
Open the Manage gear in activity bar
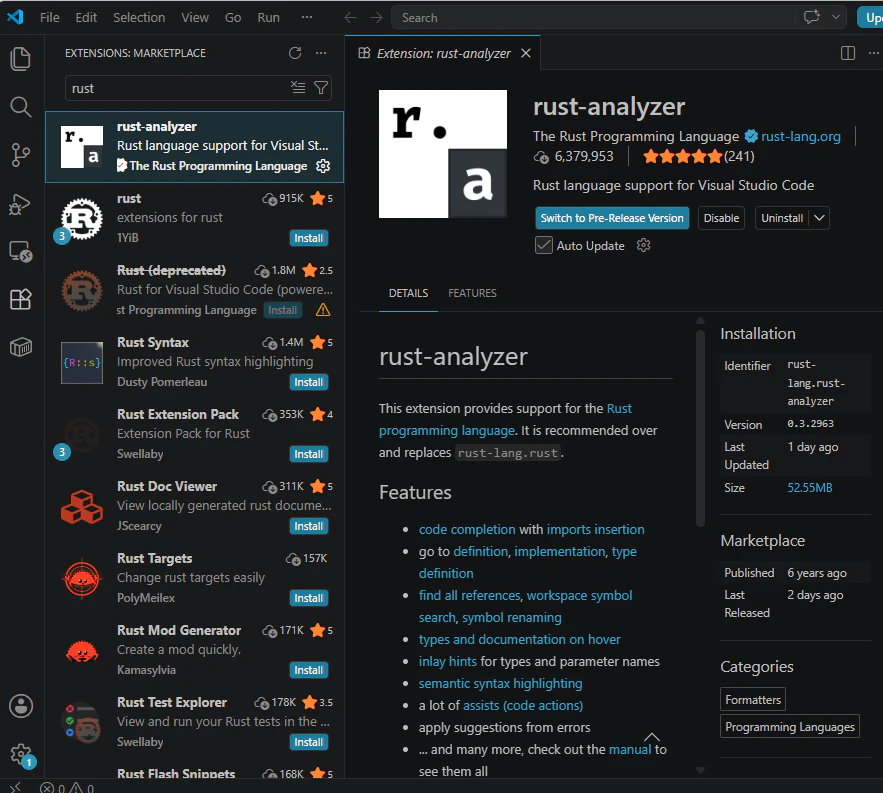[x=21, y=754]
